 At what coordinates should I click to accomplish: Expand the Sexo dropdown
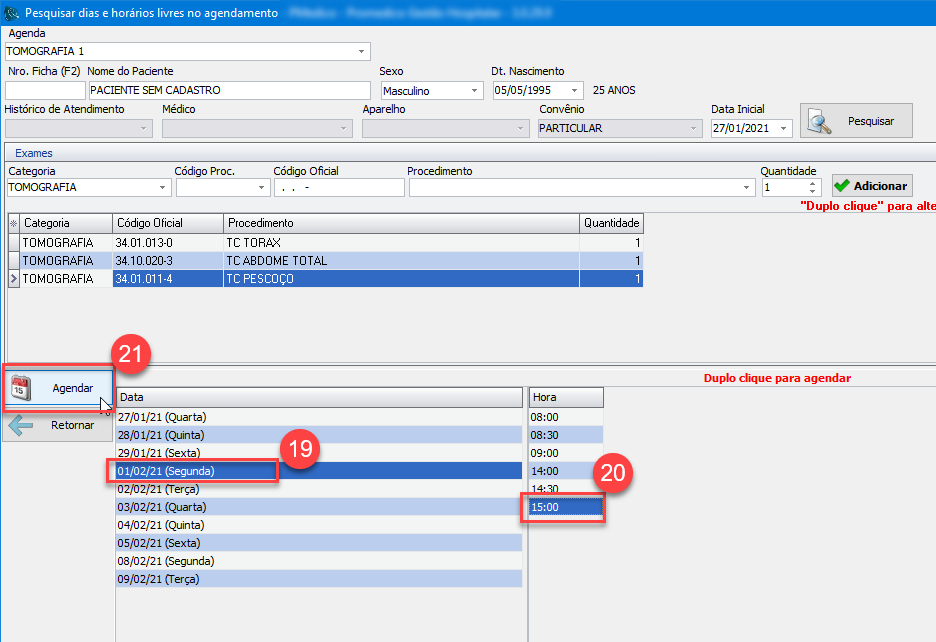[x=474, y=90]
